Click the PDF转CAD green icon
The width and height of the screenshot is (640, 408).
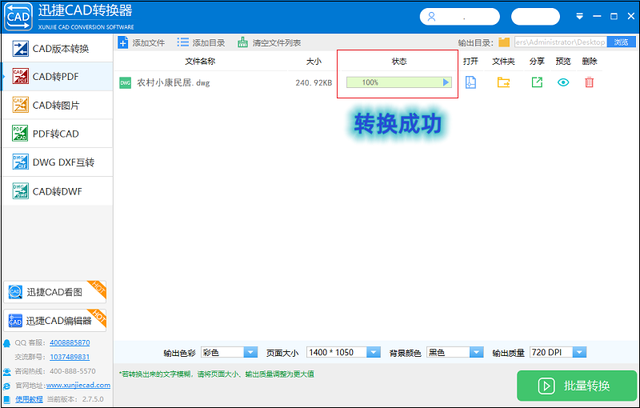coord(20,133)
